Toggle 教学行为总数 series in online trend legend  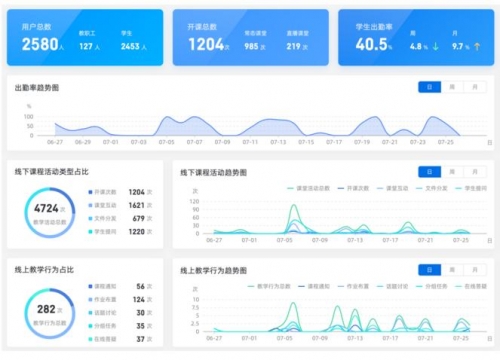269,286
